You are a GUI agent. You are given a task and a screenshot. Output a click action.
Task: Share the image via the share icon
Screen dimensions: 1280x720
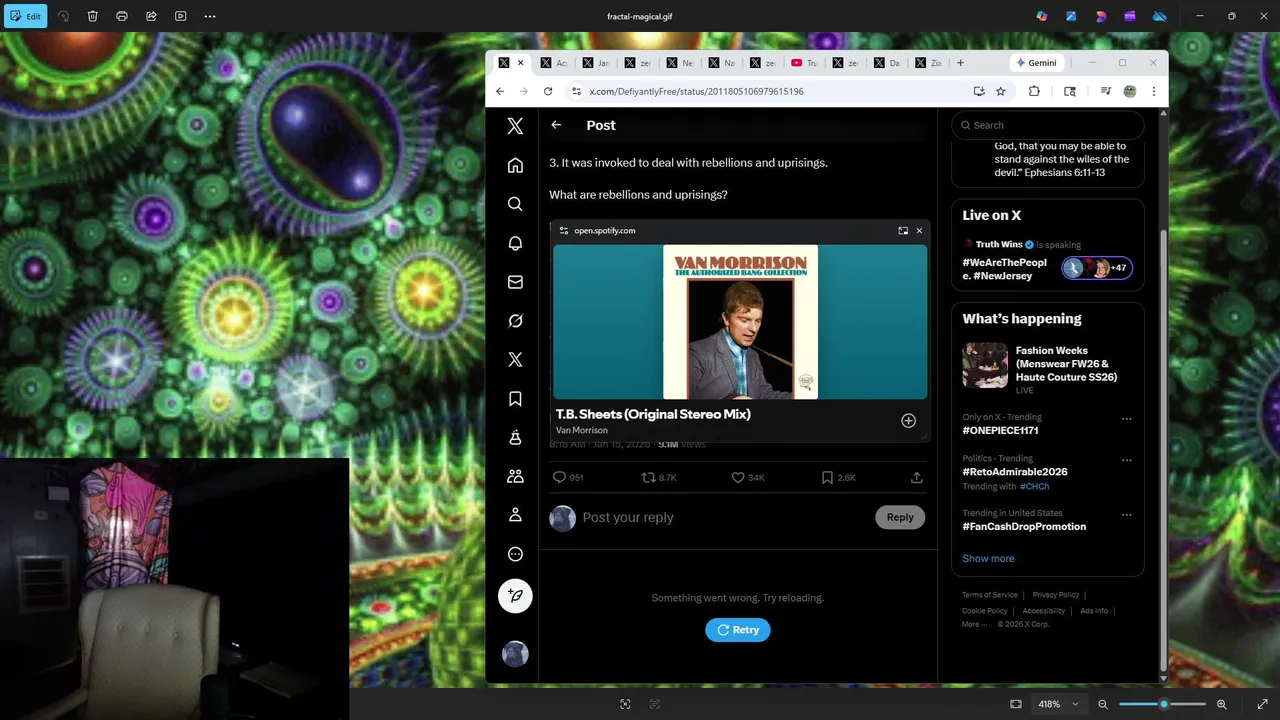pyautogui.click(x=151, y=16)
